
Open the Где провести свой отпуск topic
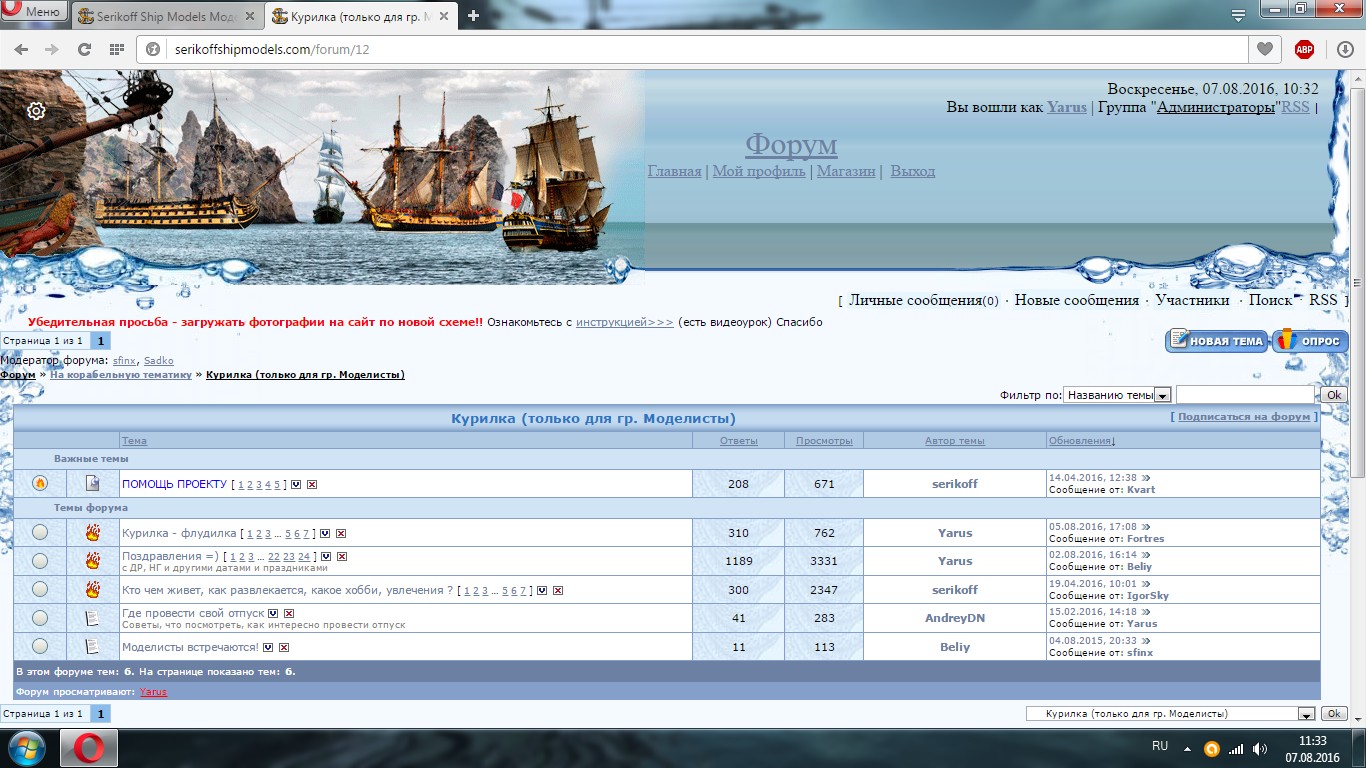tap(193, 613)
